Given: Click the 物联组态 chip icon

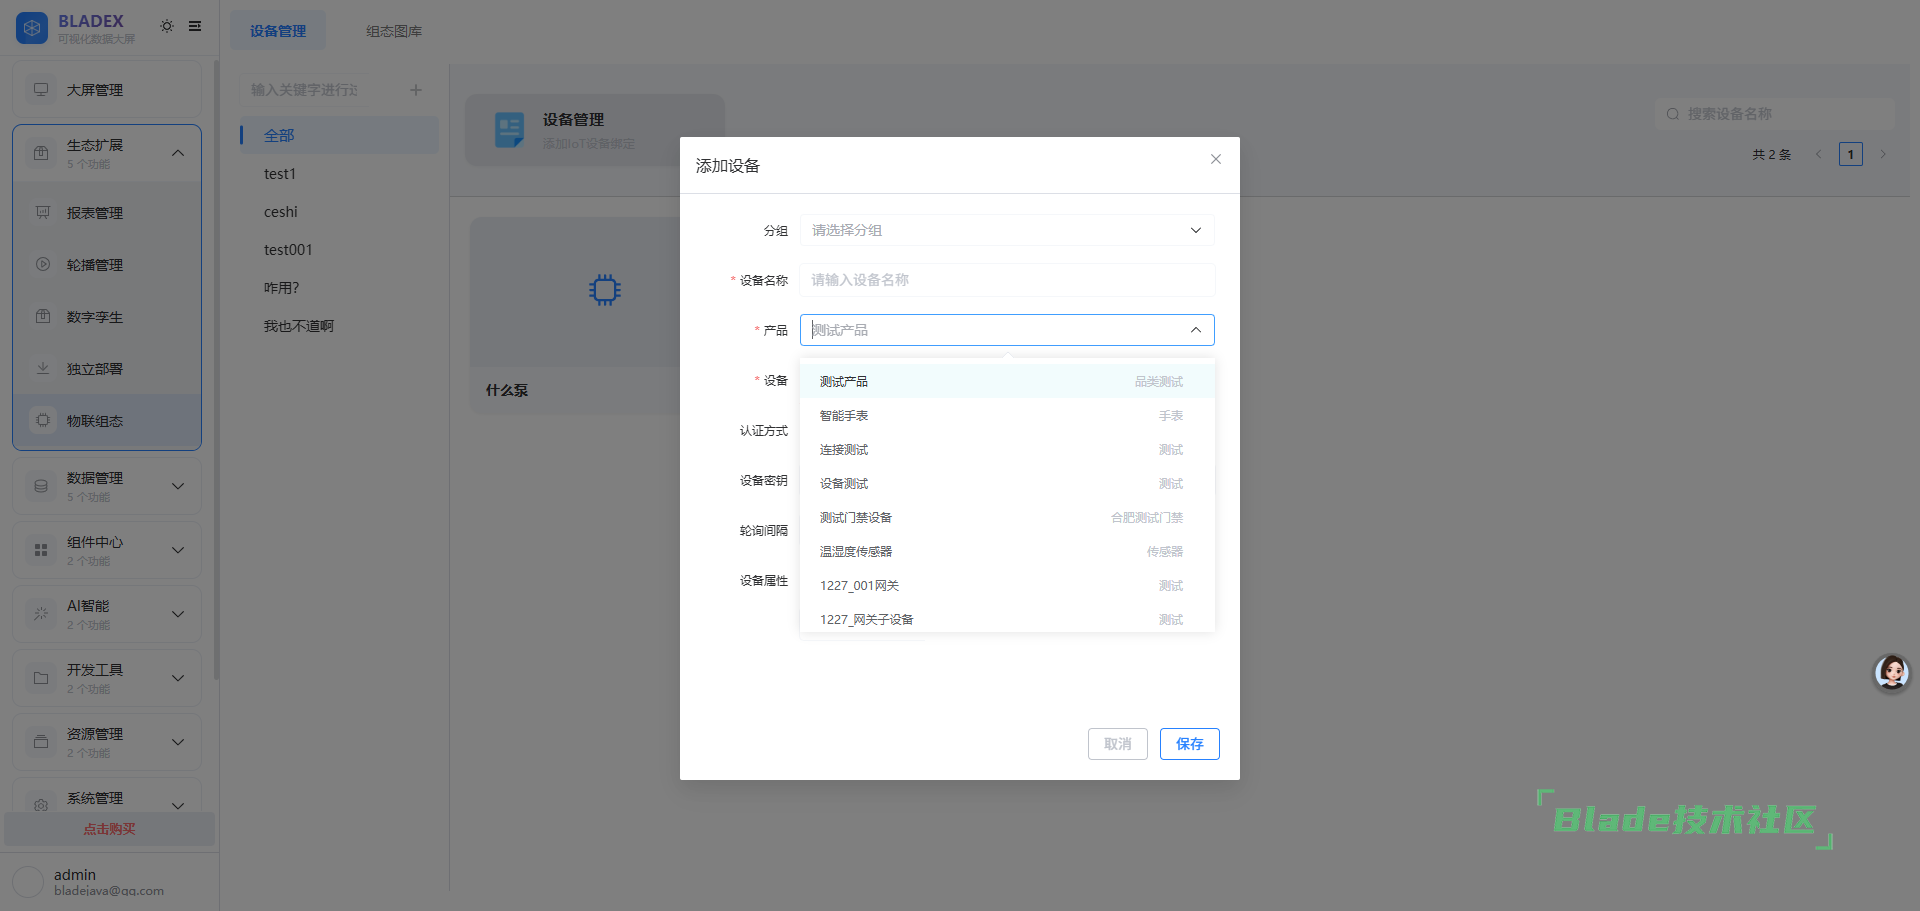Looking at the screenshot, I should click(43, 421).
